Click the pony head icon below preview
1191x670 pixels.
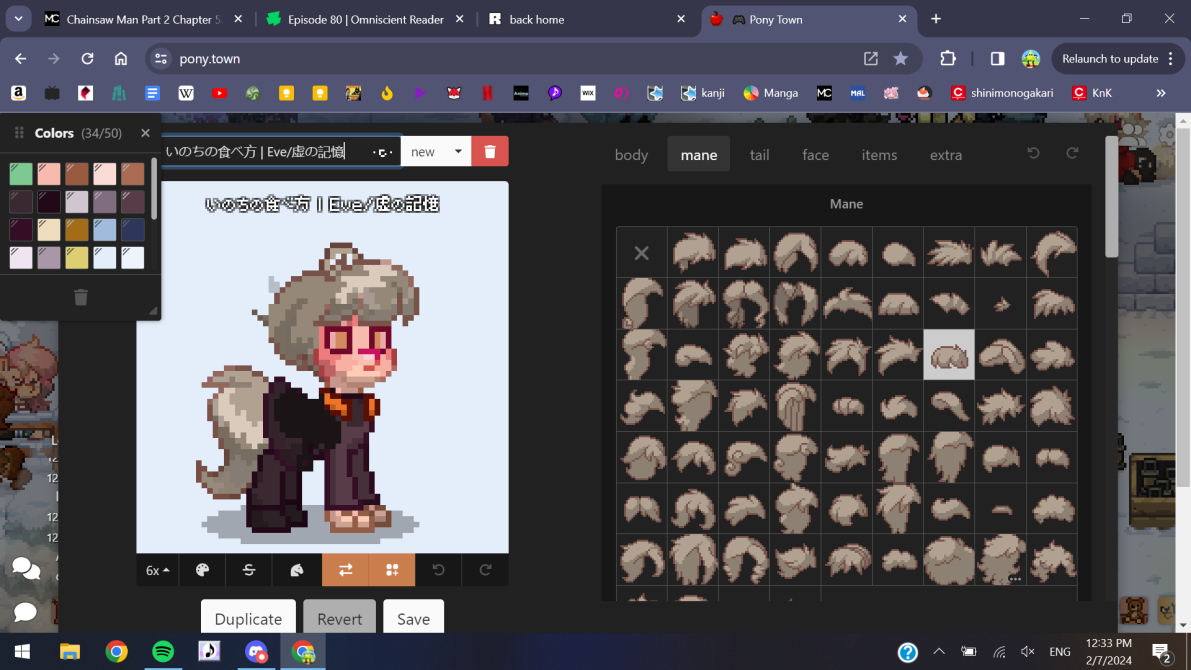tap(297, 570)
